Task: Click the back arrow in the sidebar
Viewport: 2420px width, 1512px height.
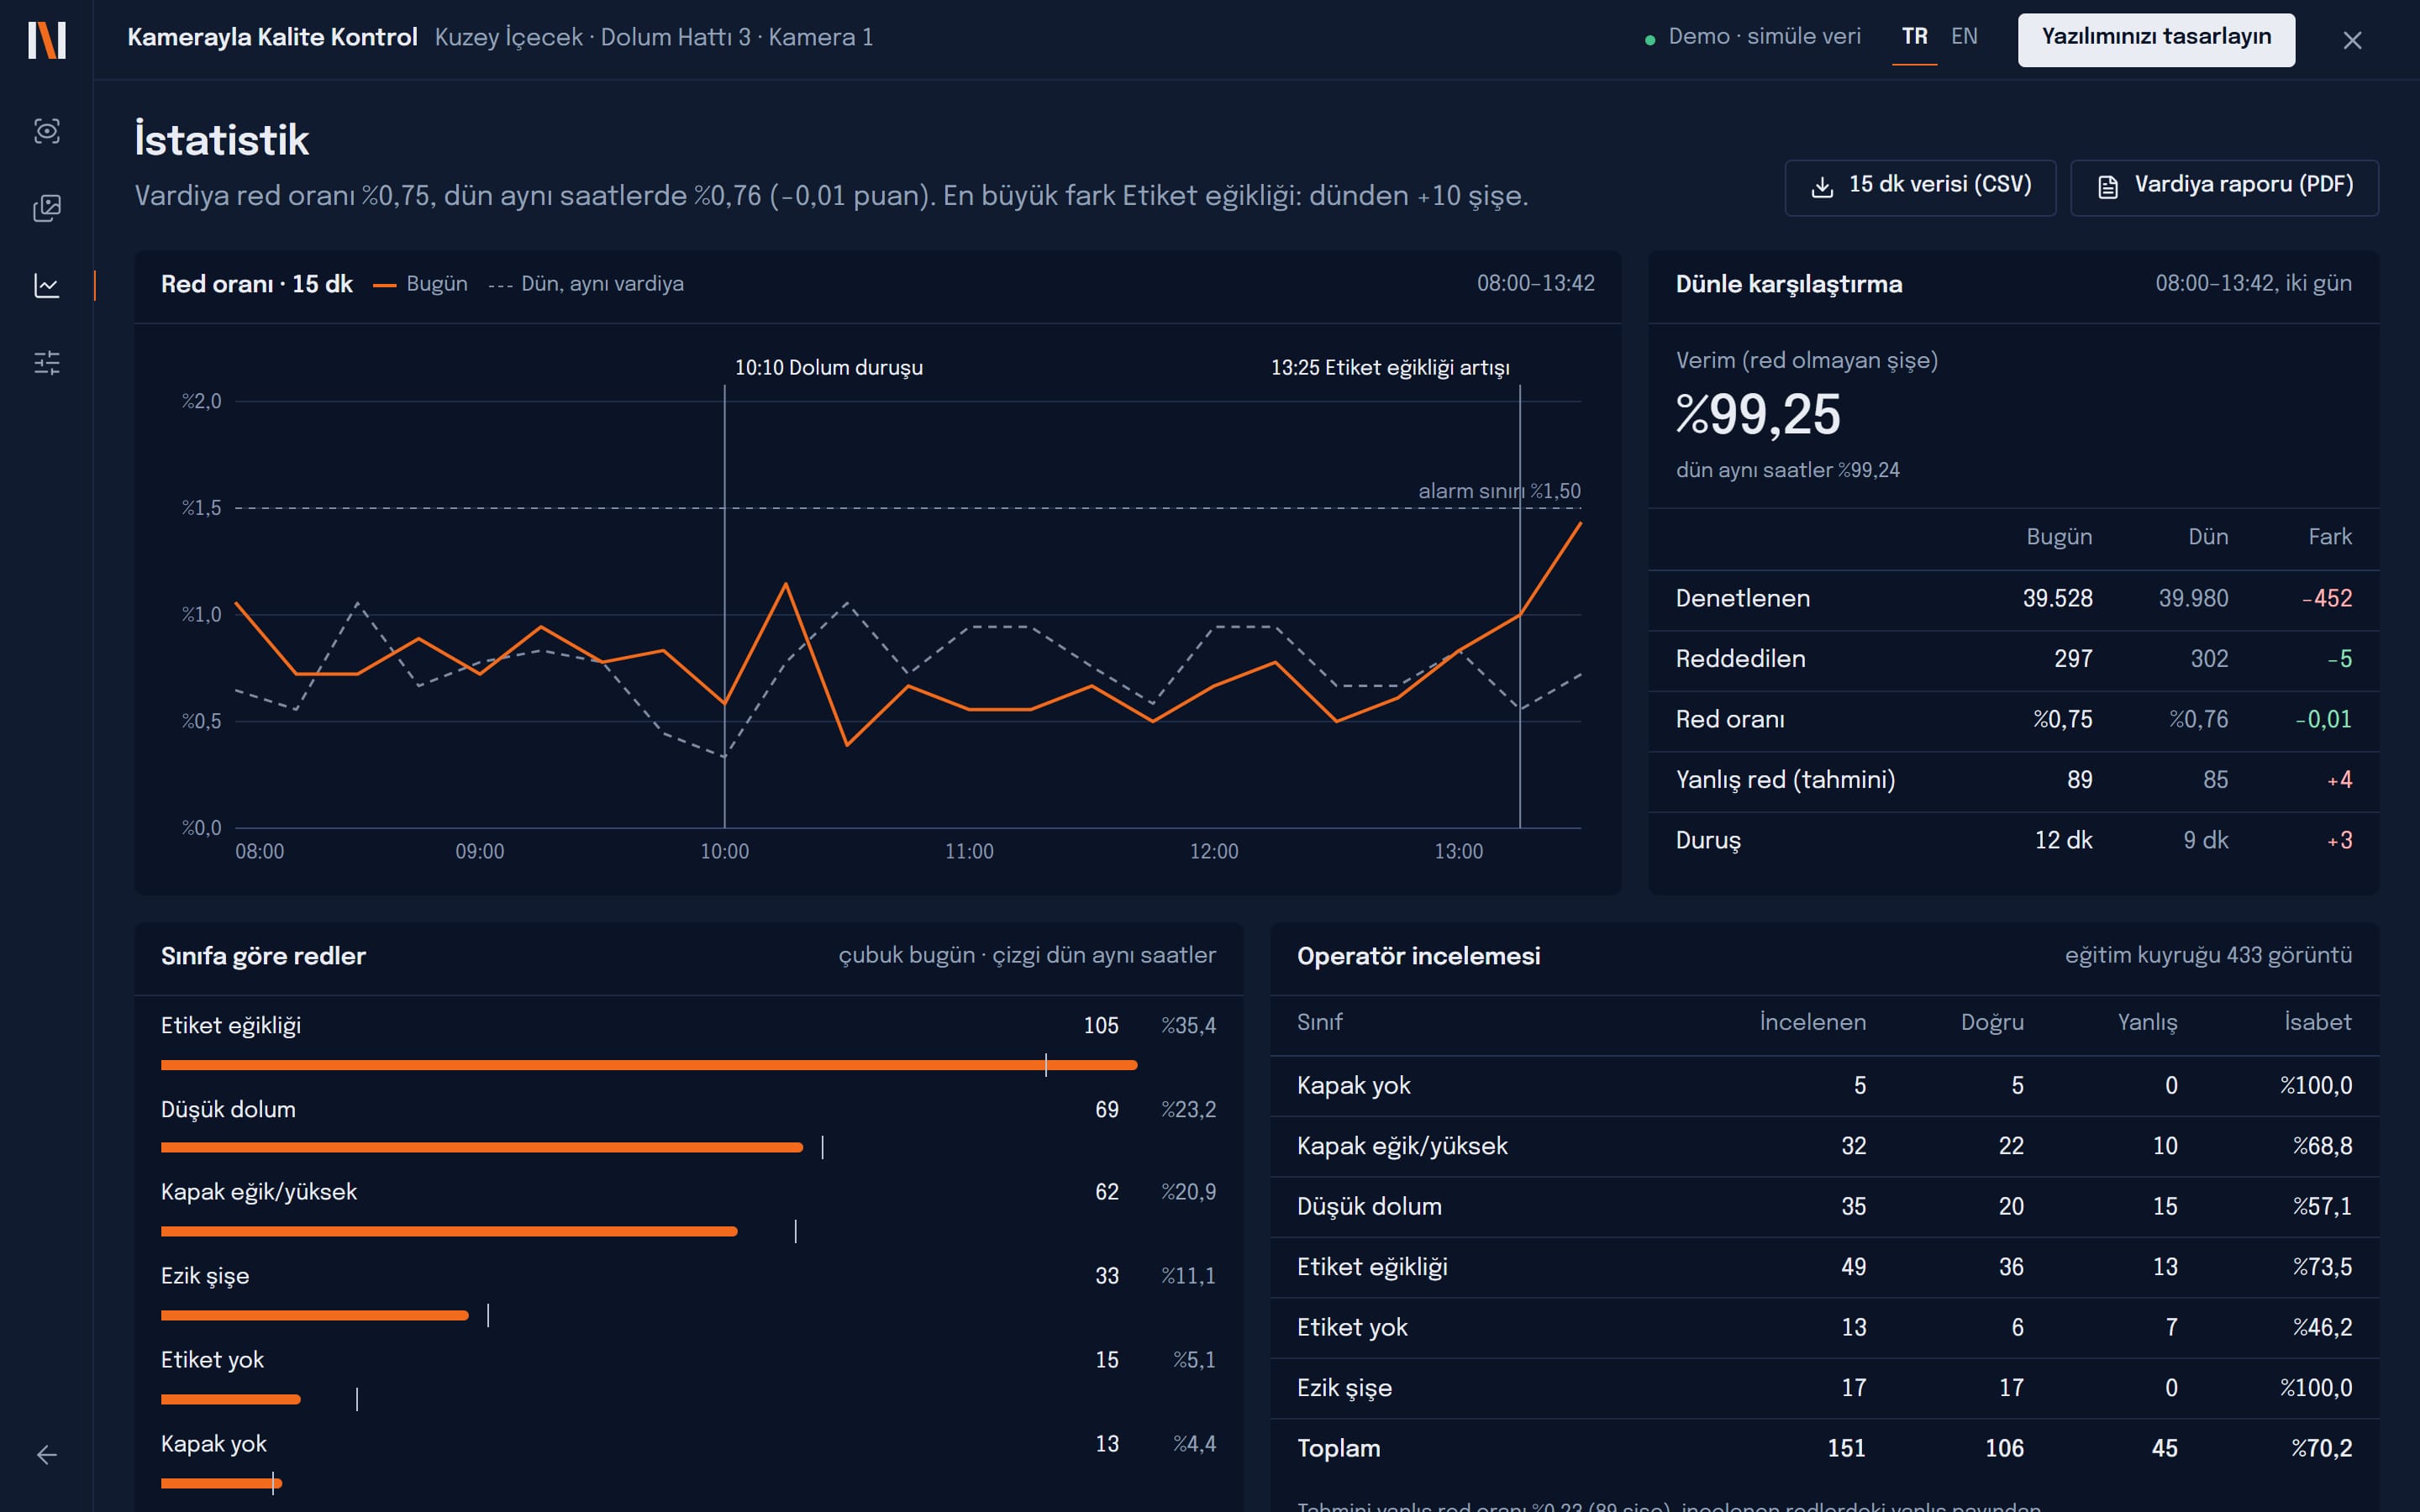Action: [x=47, y=1455]
